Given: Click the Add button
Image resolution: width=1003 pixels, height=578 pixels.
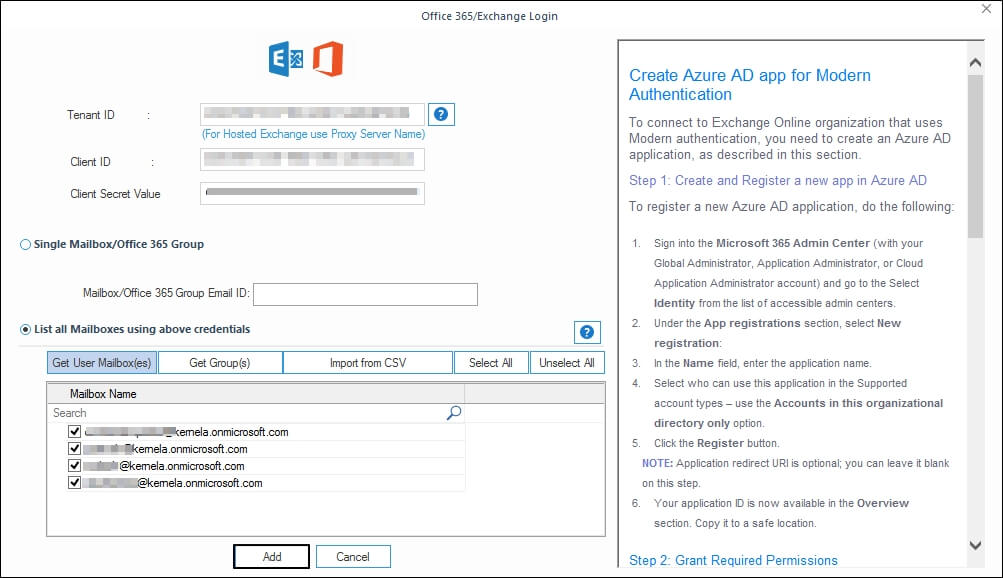Looking at the screenshot, I should 271,556.
